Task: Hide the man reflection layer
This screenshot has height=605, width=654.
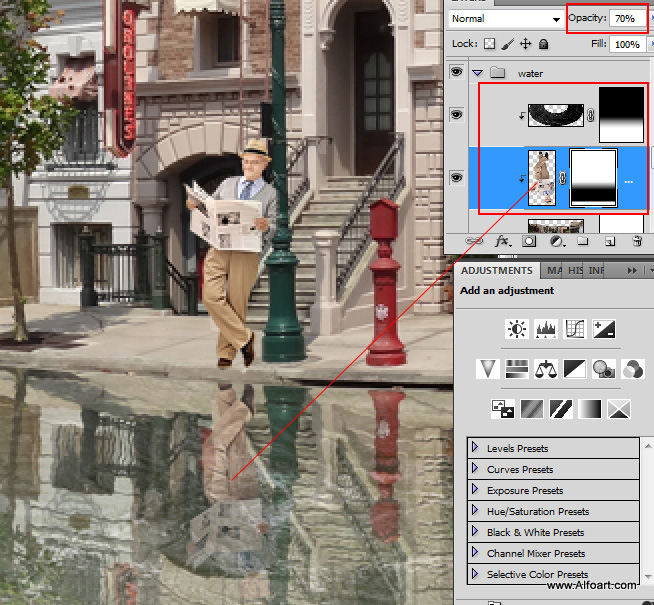Action: [x=456, y=178]
